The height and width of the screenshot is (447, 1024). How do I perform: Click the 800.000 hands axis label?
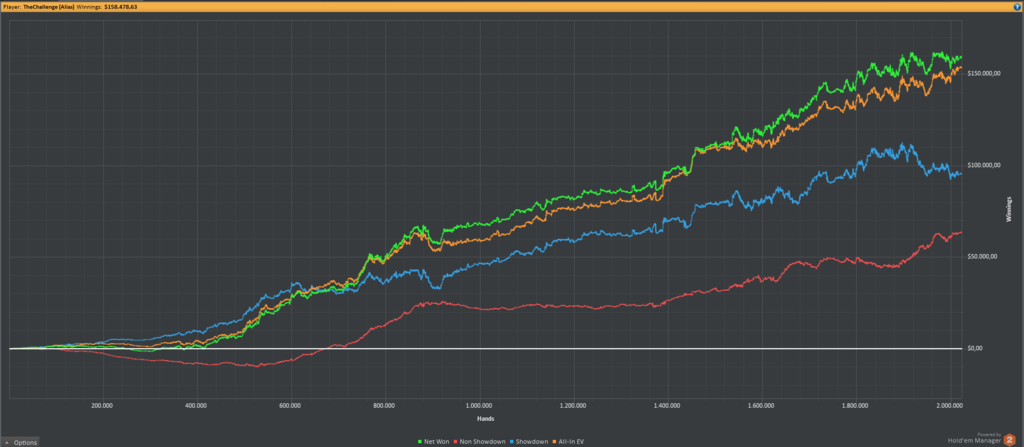pyautogui.click(x=384, y=405)
